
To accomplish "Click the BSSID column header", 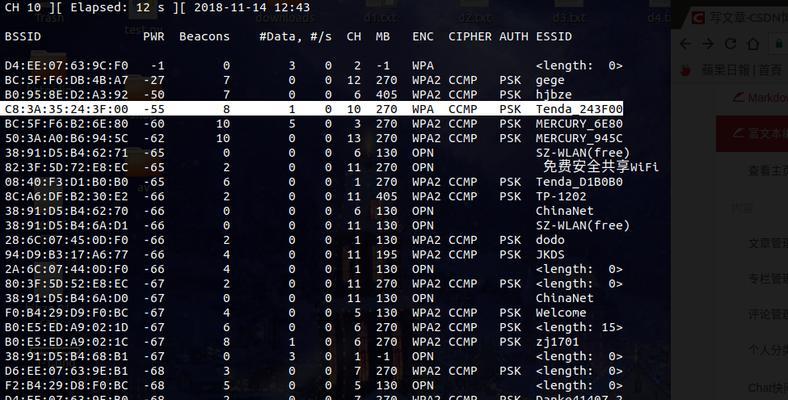I will (x=23, y=37).
